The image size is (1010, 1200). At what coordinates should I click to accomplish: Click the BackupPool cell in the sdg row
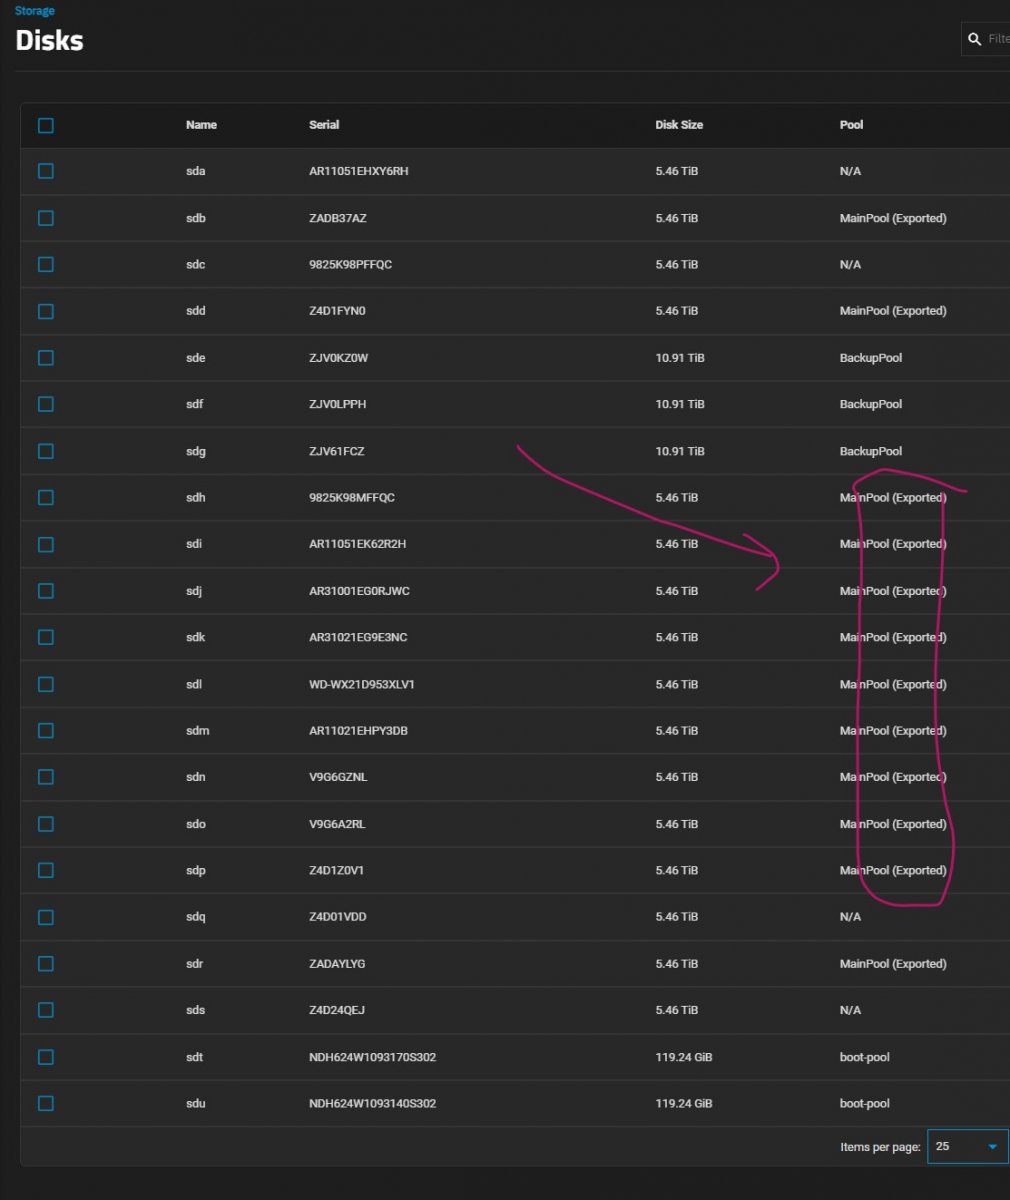[871, 451]
